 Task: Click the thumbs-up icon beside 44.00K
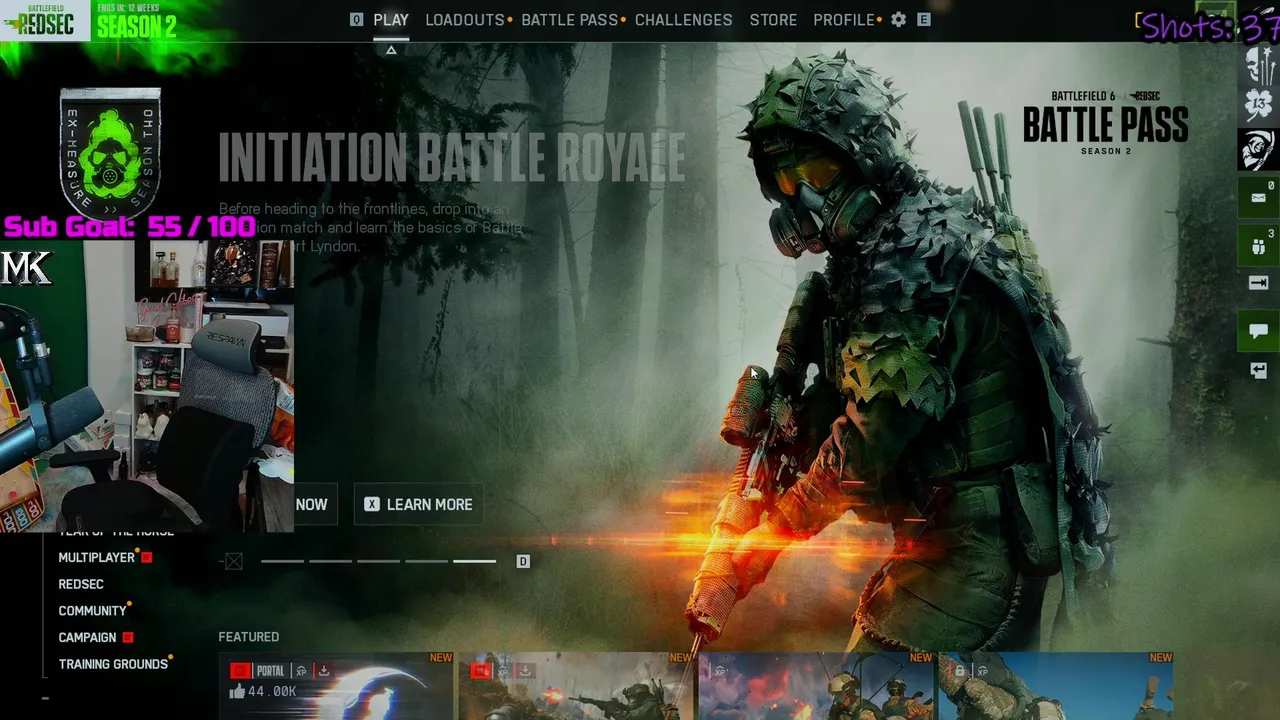point(237,691)
